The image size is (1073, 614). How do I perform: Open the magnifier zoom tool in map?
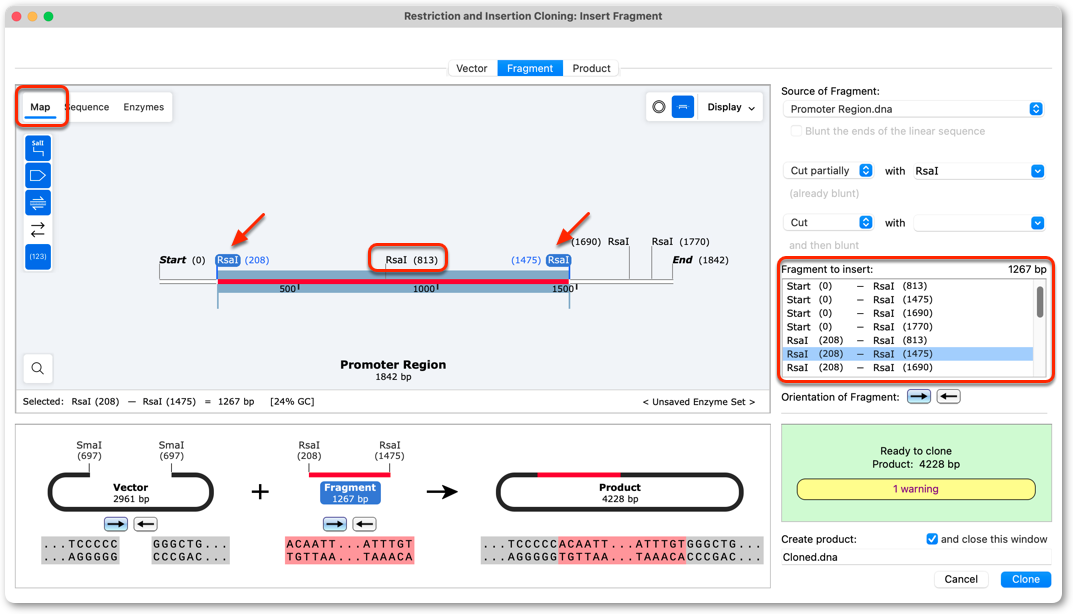click(x=38, y=368)
